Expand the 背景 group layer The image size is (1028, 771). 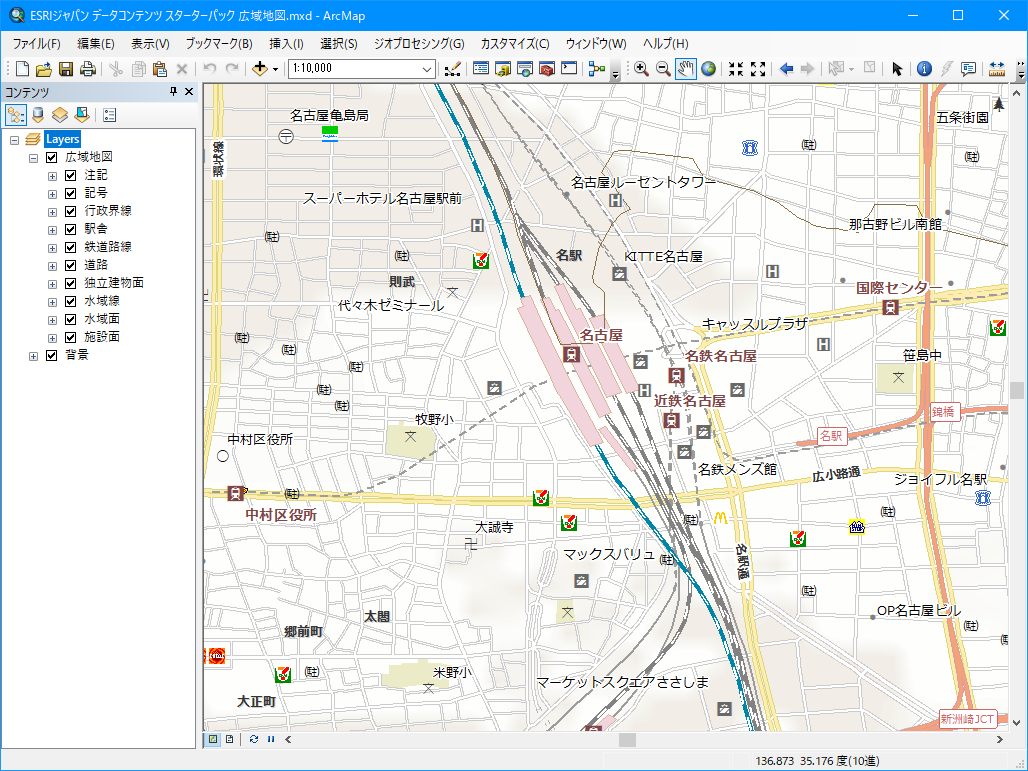click(33, 356)
